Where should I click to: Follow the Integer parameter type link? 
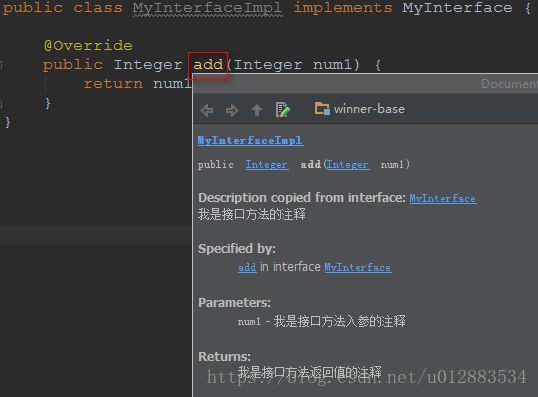(x=348, y=165)
